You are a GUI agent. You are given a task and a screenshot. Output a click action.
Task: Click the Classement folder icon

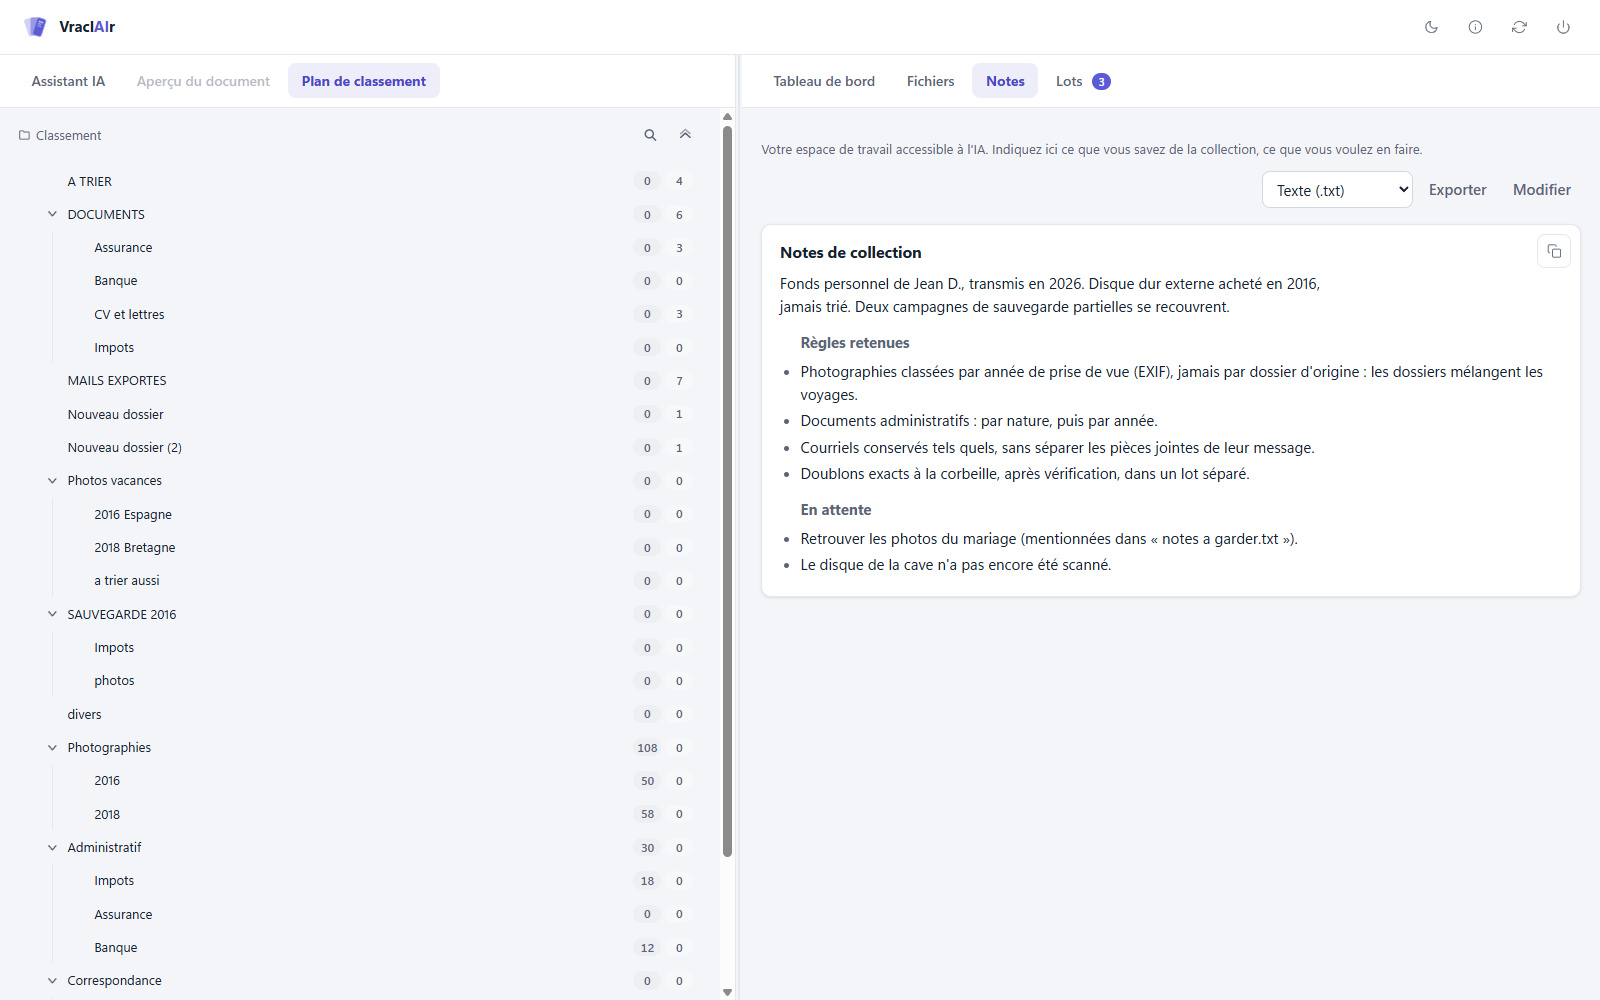24,135
